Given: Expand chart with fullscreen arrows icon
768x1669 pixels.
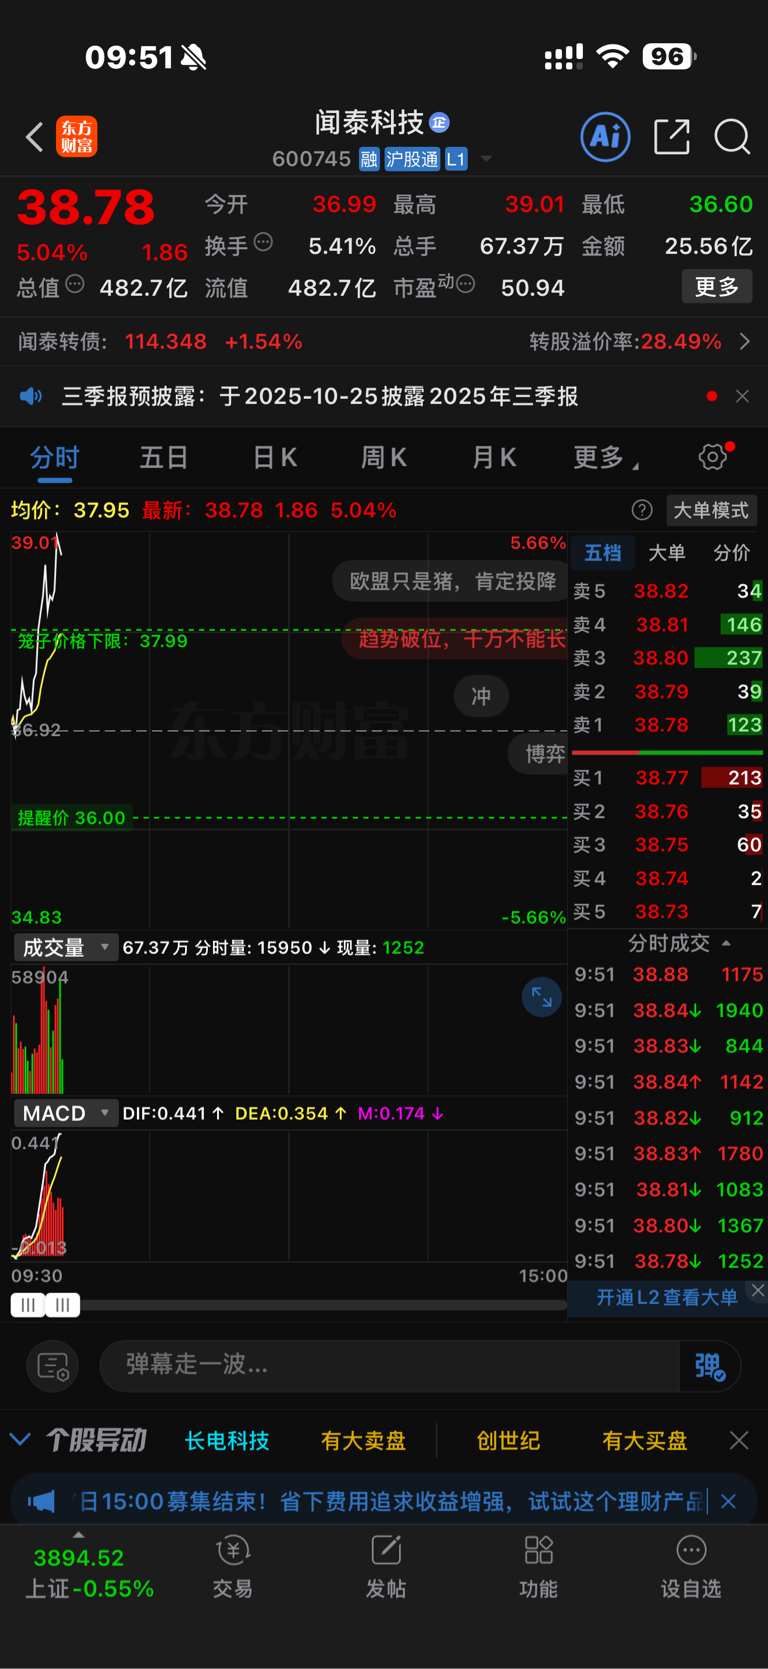Looking at the screenshot, I should pos(542,997).
